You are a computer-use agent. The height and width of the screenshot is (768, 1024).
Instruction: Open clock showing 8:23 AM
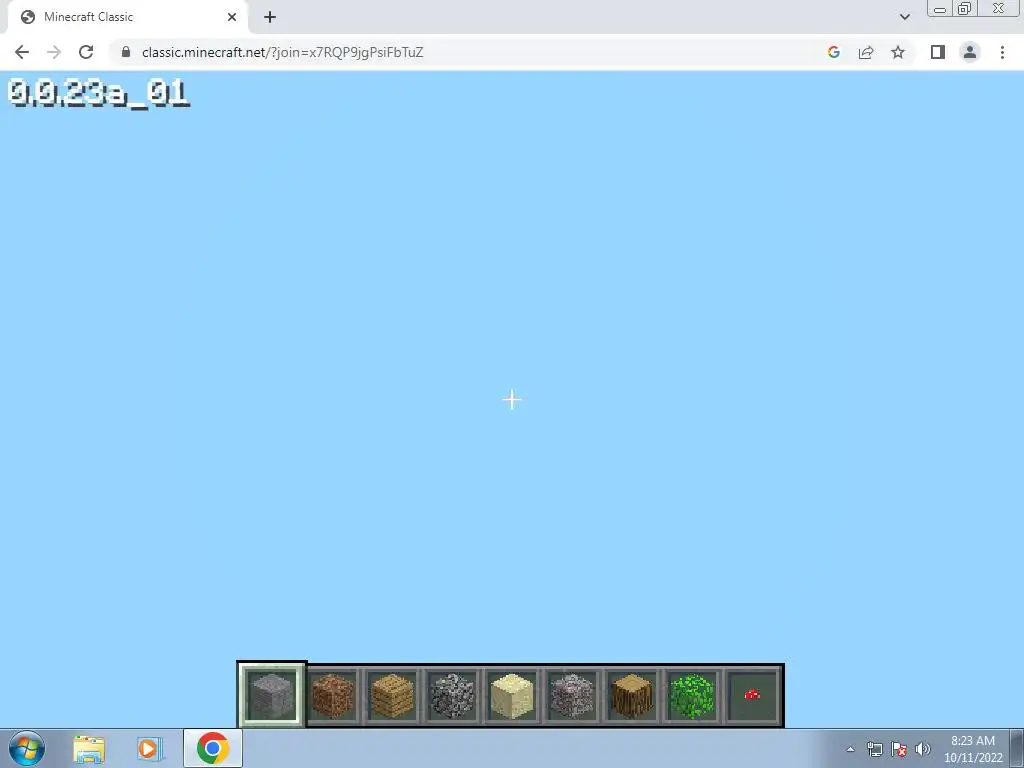(x=973, y=749)
